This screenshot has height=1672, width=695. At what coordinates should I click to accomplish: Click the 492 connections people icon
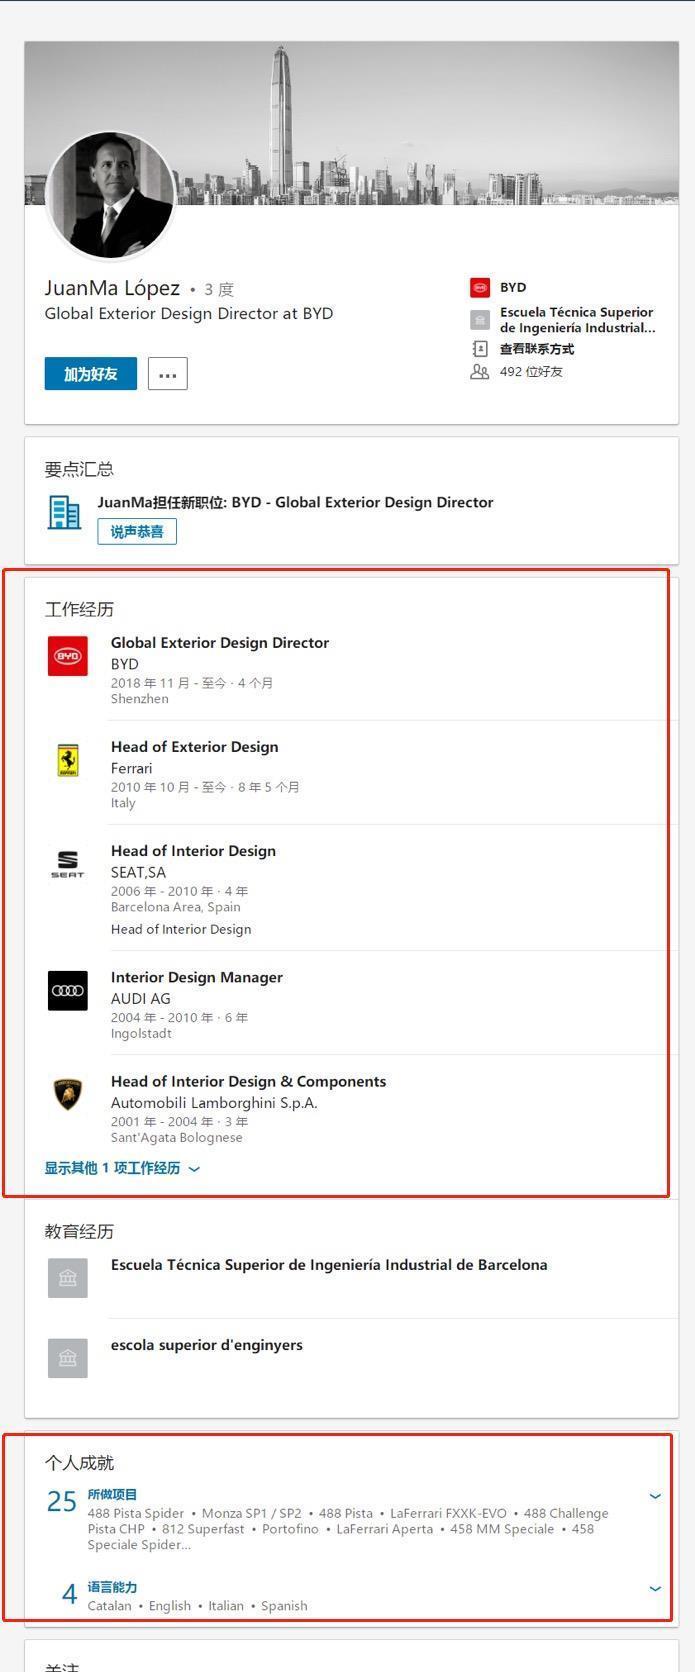pyautogui.click(x=480, y=372)
